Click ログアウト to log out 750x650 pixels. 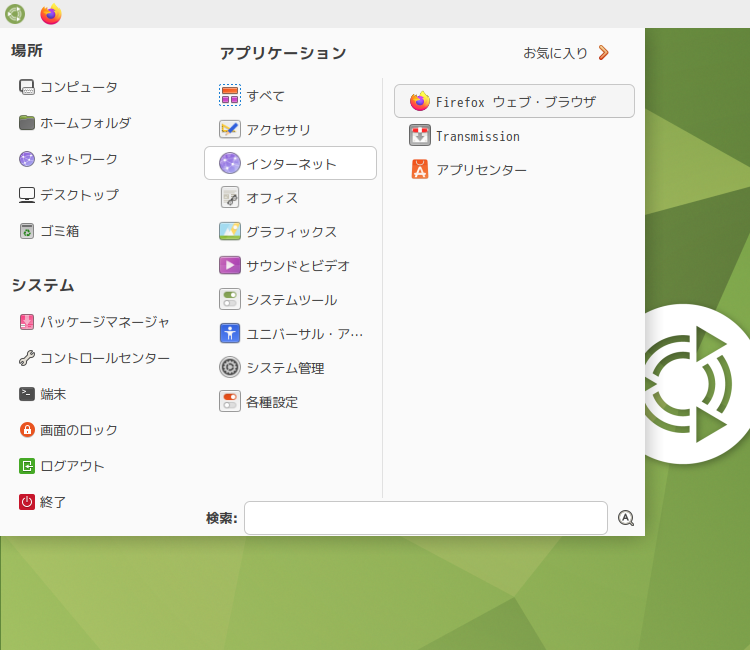click(x=62, y=466)
